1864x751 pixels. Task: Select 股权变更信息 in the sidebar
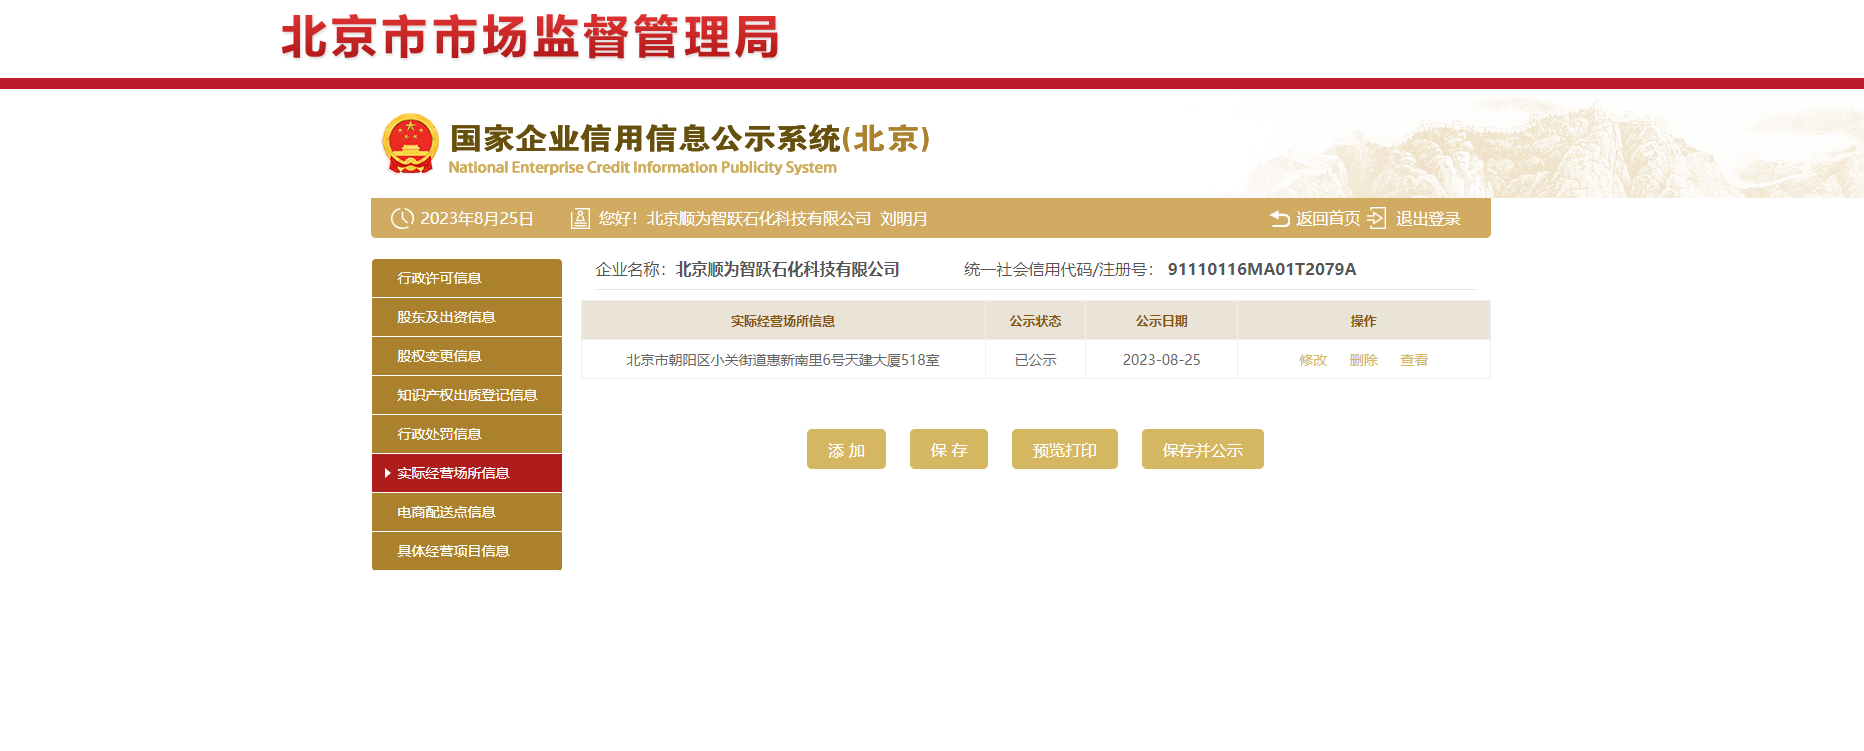pos(467,356)
